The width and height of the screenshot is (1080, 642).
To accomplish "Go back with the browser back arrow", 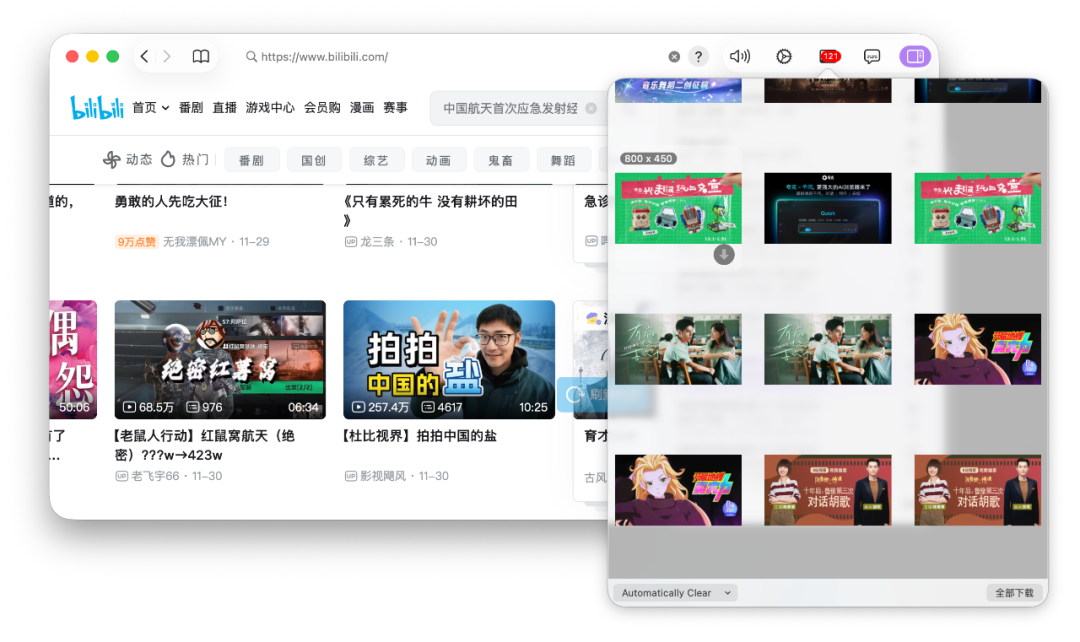I will tap(143, 56).
